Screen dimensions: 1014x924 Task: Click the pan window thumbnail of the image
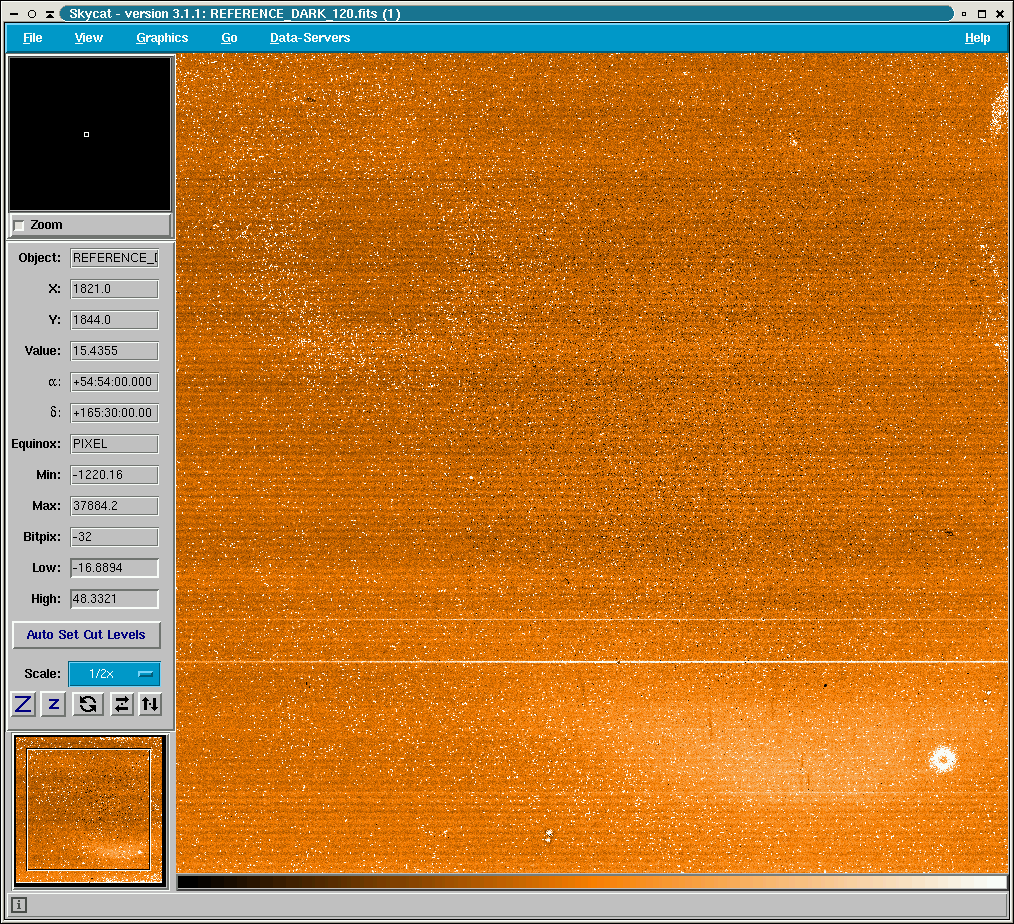coord(89,809)
